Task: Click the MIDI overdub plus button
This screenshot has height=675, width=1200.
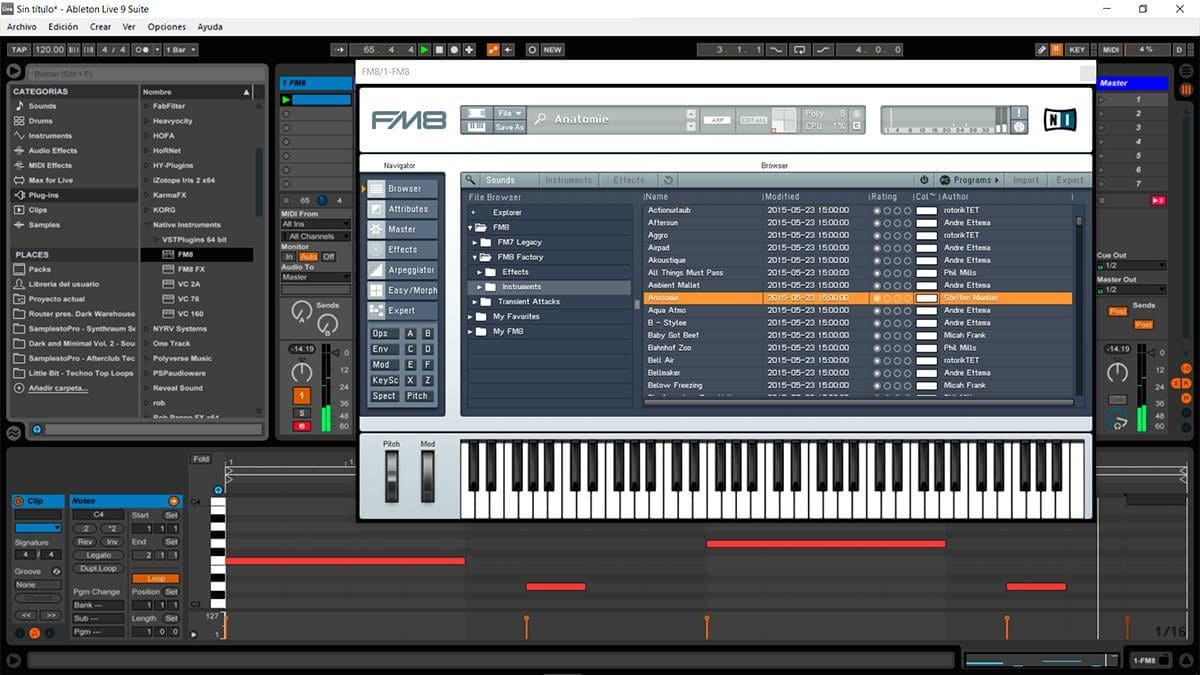Action: click(469, 49)
